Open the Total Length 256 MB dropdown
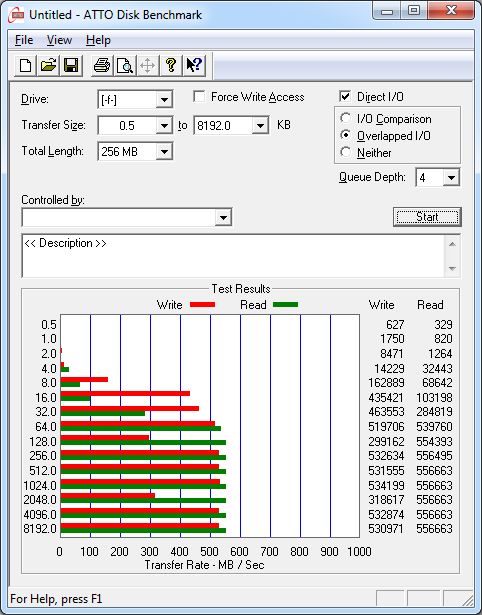This screenshot has height=615, width=482. point(164,151)
